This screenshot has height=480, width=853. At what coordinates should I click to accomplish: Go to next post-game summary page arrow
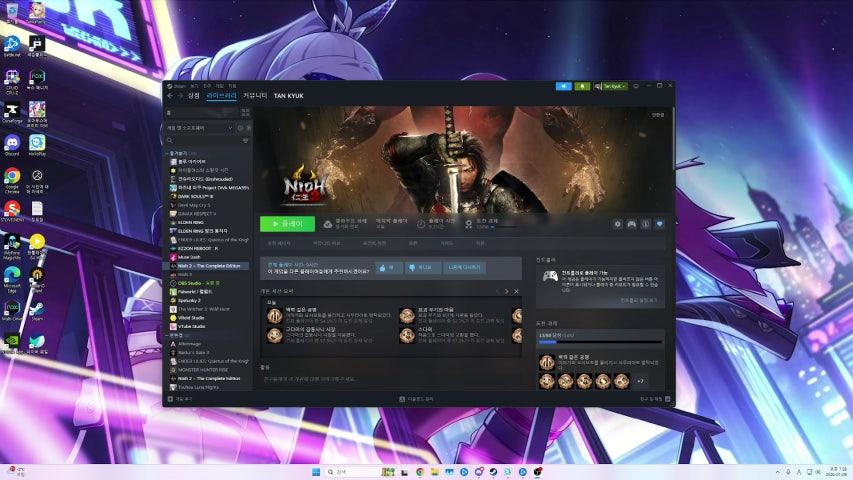click(506, 291)
